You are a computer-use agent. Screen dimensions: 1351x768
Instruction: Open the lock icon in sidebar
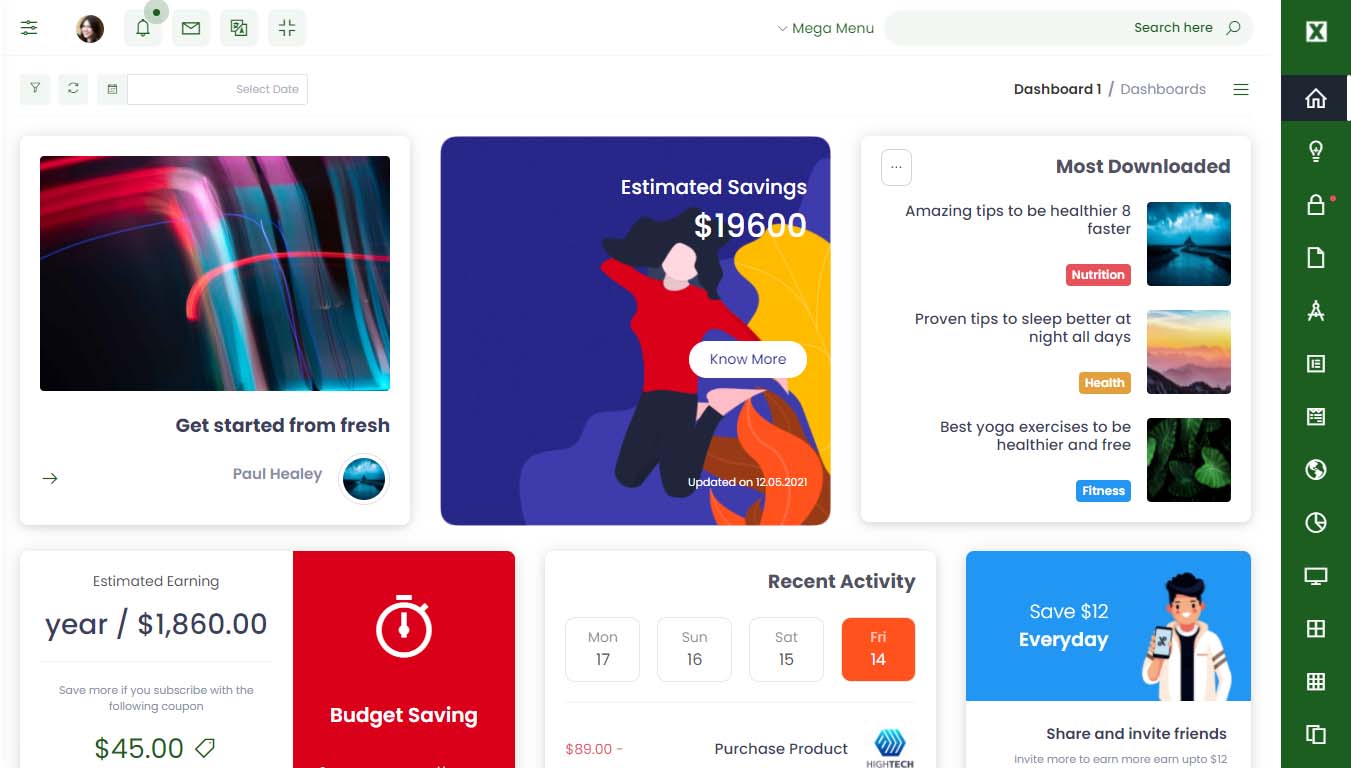1316,205
